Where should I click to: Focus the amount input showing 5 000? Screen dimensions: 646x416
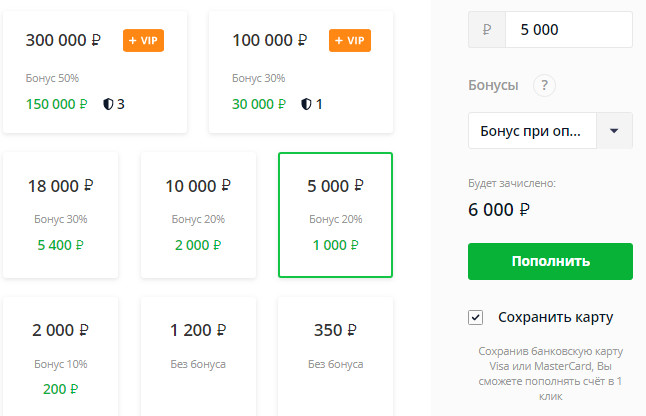pyautogui.click(x=569, y=30)
